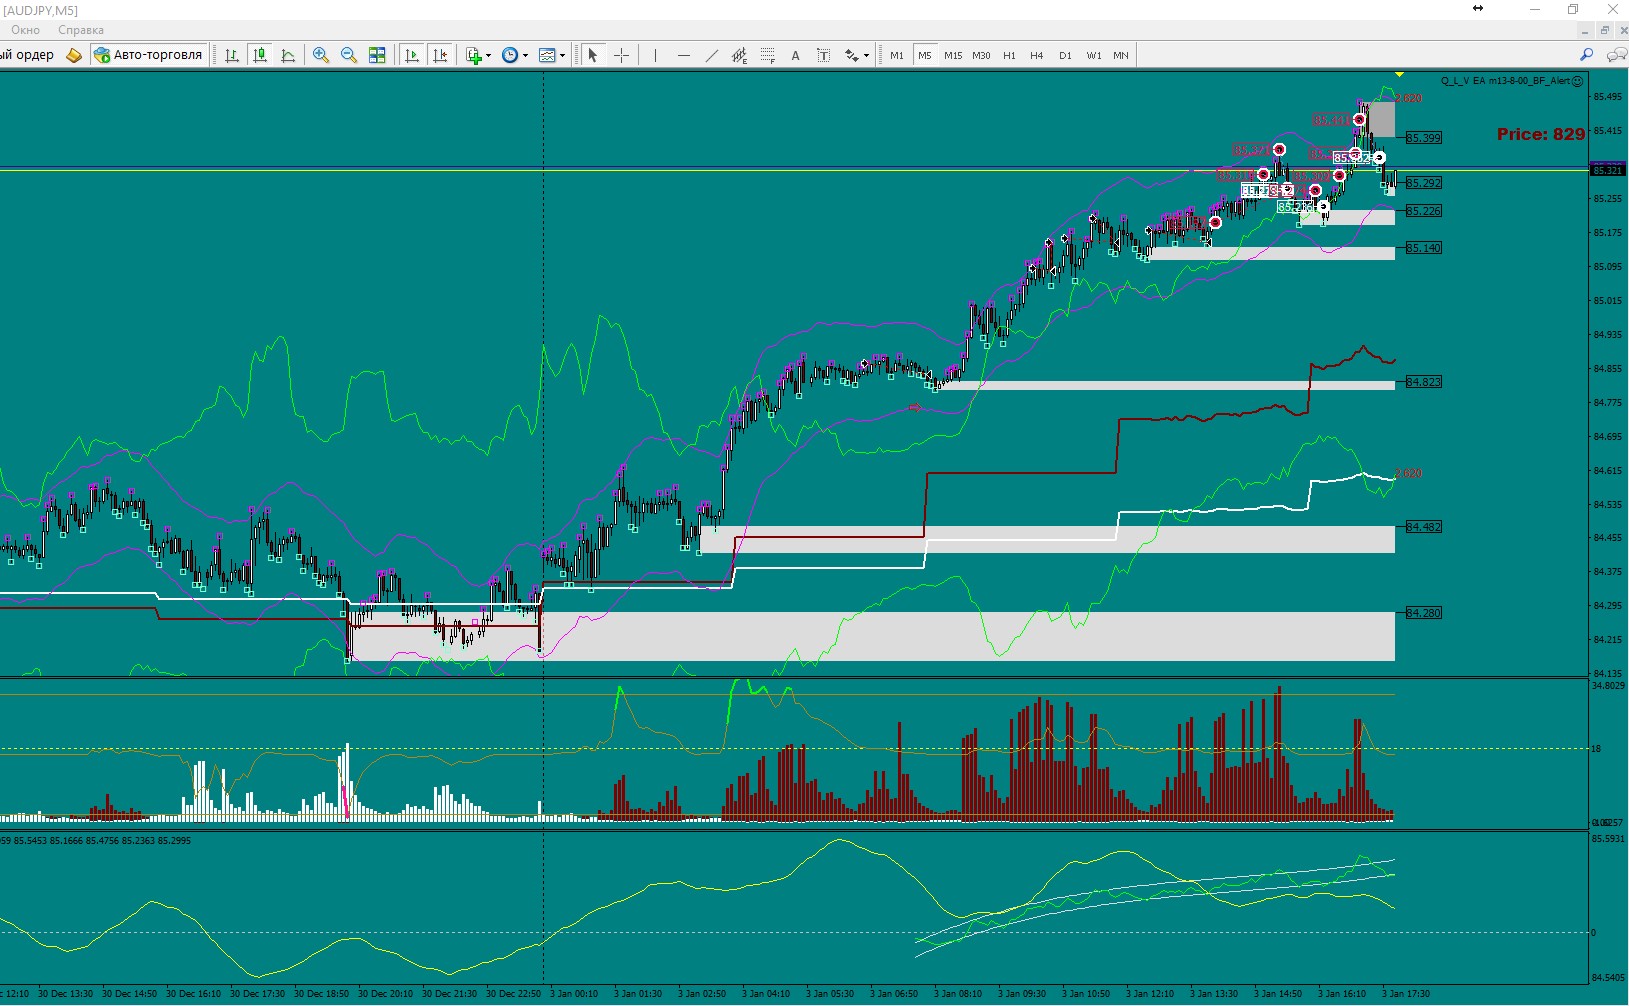The image size is (1629, 1006).
Task: Switch timeframe to D1
Action: pos(1065,55)
